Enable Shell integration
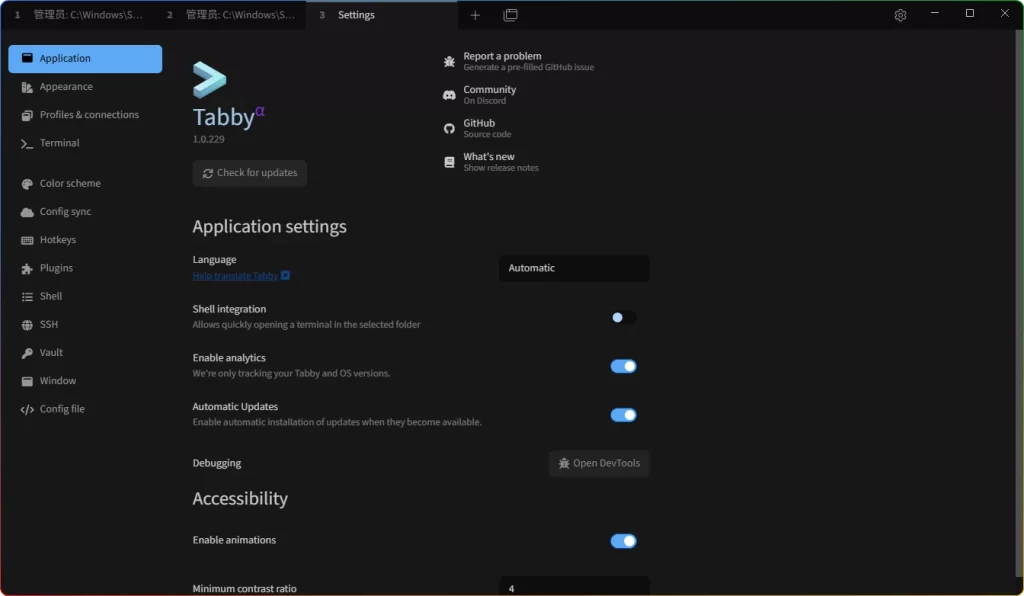Image resolution: width=1024 pixels, height=596 pixels. (622, 317)
